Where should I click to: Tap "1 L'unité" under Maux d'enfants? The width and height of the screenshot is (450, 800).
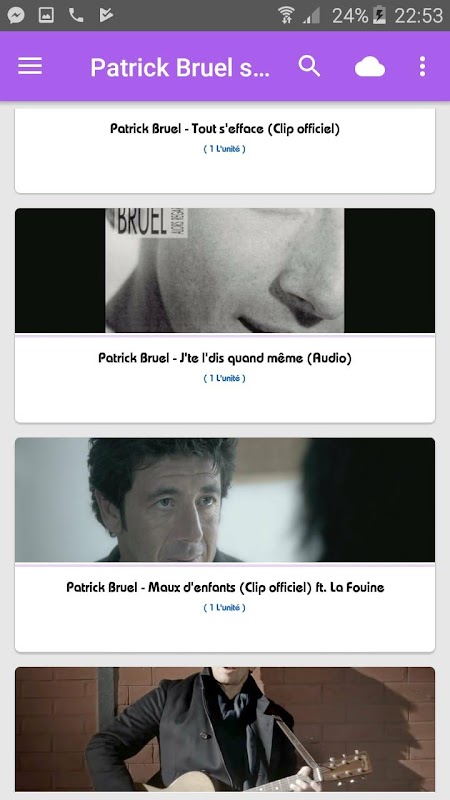[224, 608]
